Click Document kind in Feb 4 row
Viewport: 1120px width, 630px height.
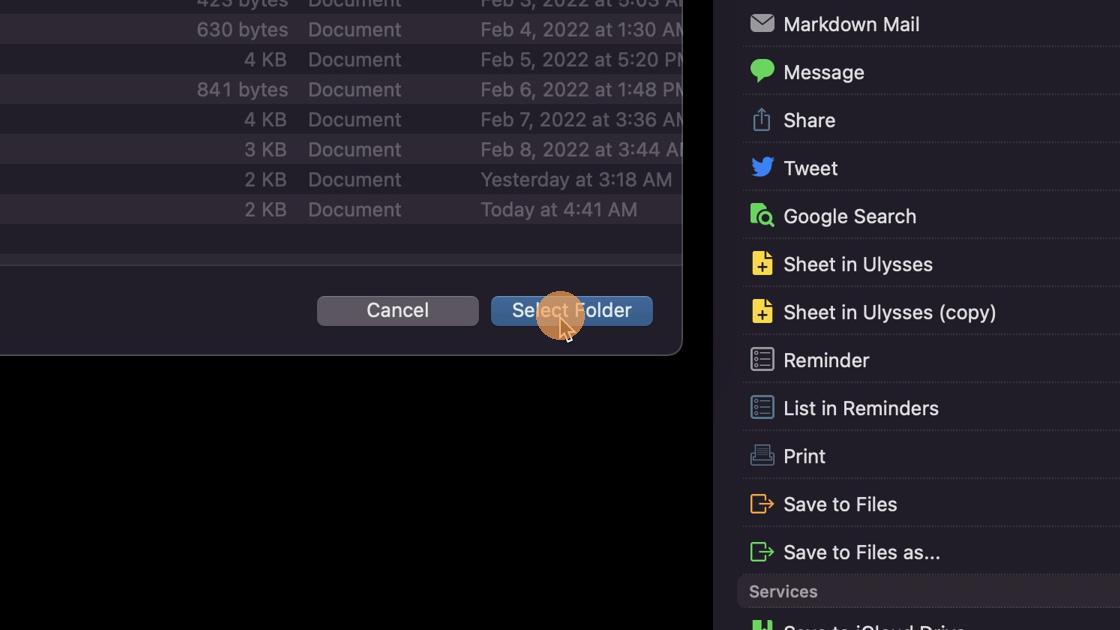click(354, 29)
